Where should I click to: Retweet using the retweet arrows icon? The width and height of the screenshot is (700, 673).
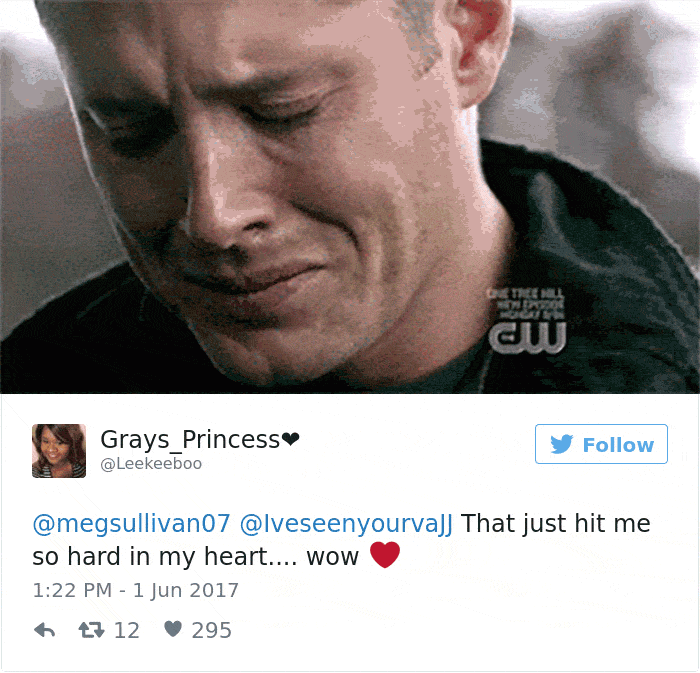(92, 630)
